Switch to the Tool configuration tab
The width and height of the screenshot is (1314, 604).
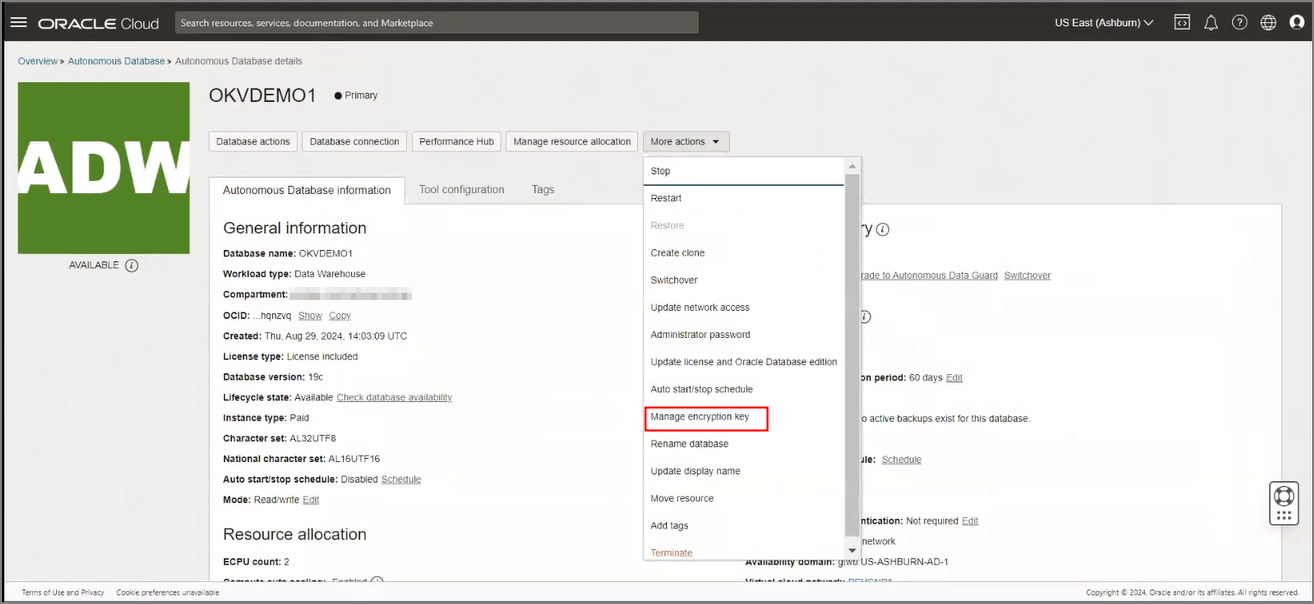click(x=462, y=189)
